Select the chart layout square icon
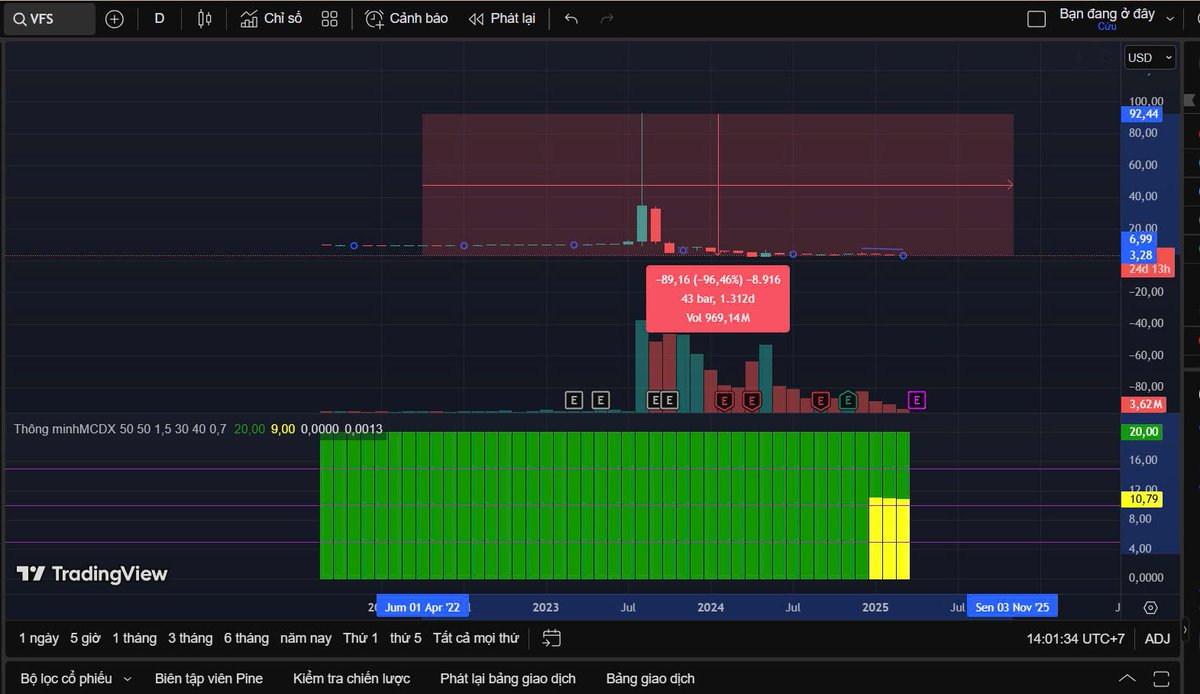 point(1037,19)
